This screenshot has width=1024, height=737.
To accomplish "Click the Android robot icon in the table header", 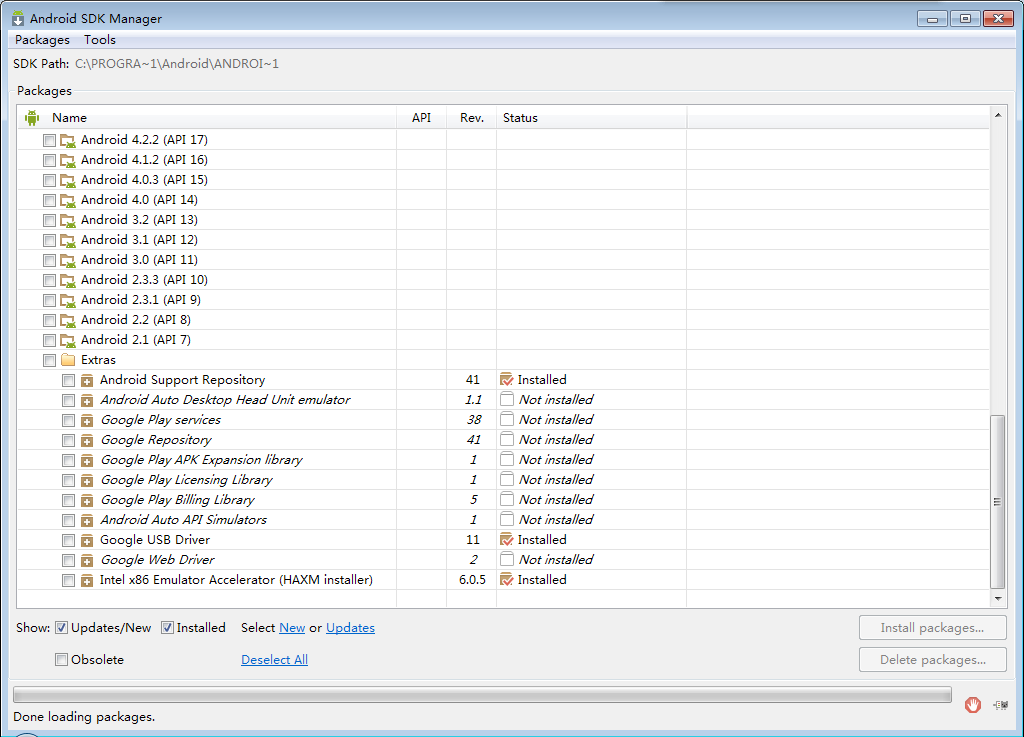I will click(32, 118).
